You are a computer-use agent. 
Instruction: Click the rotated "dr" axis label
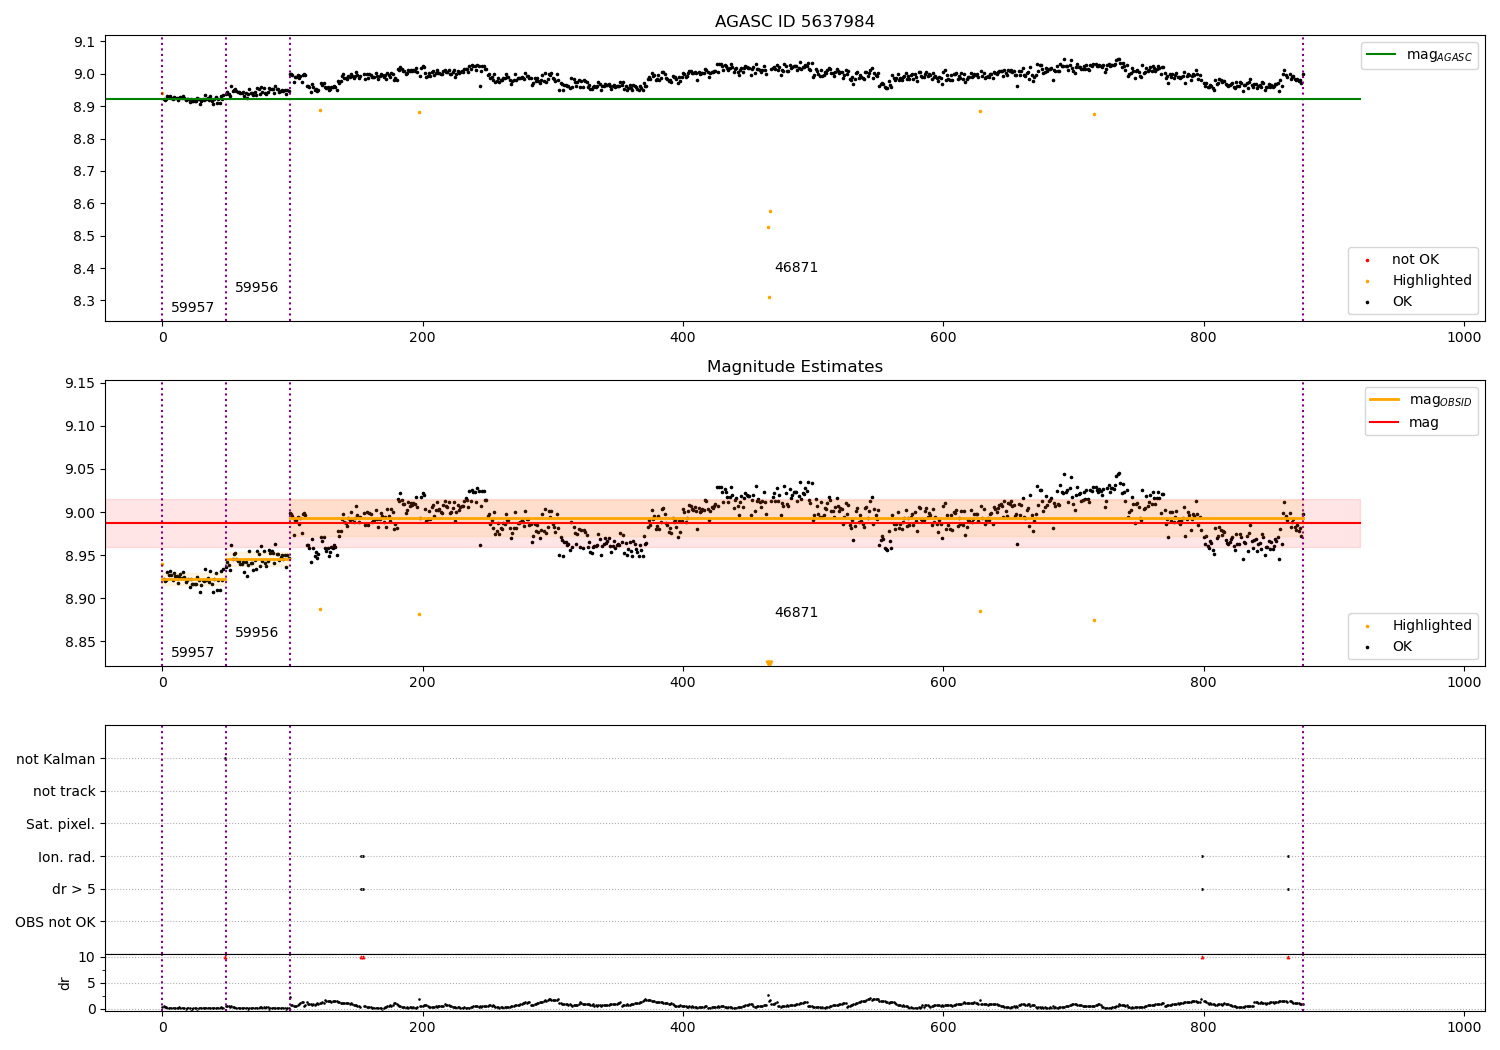(x=65, y=983)
